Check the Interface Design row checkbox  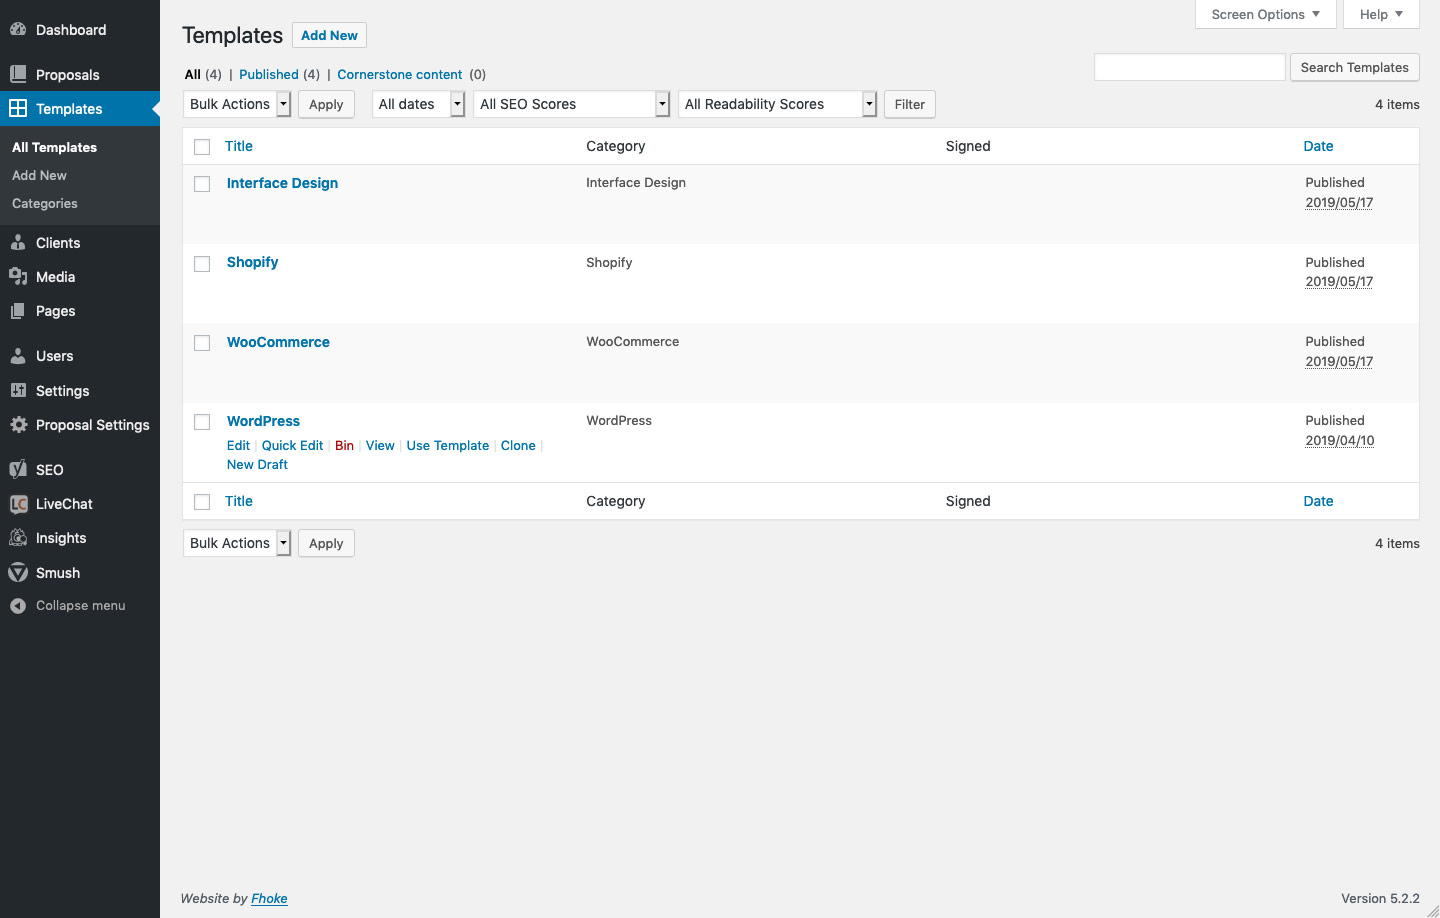[202, 184]
